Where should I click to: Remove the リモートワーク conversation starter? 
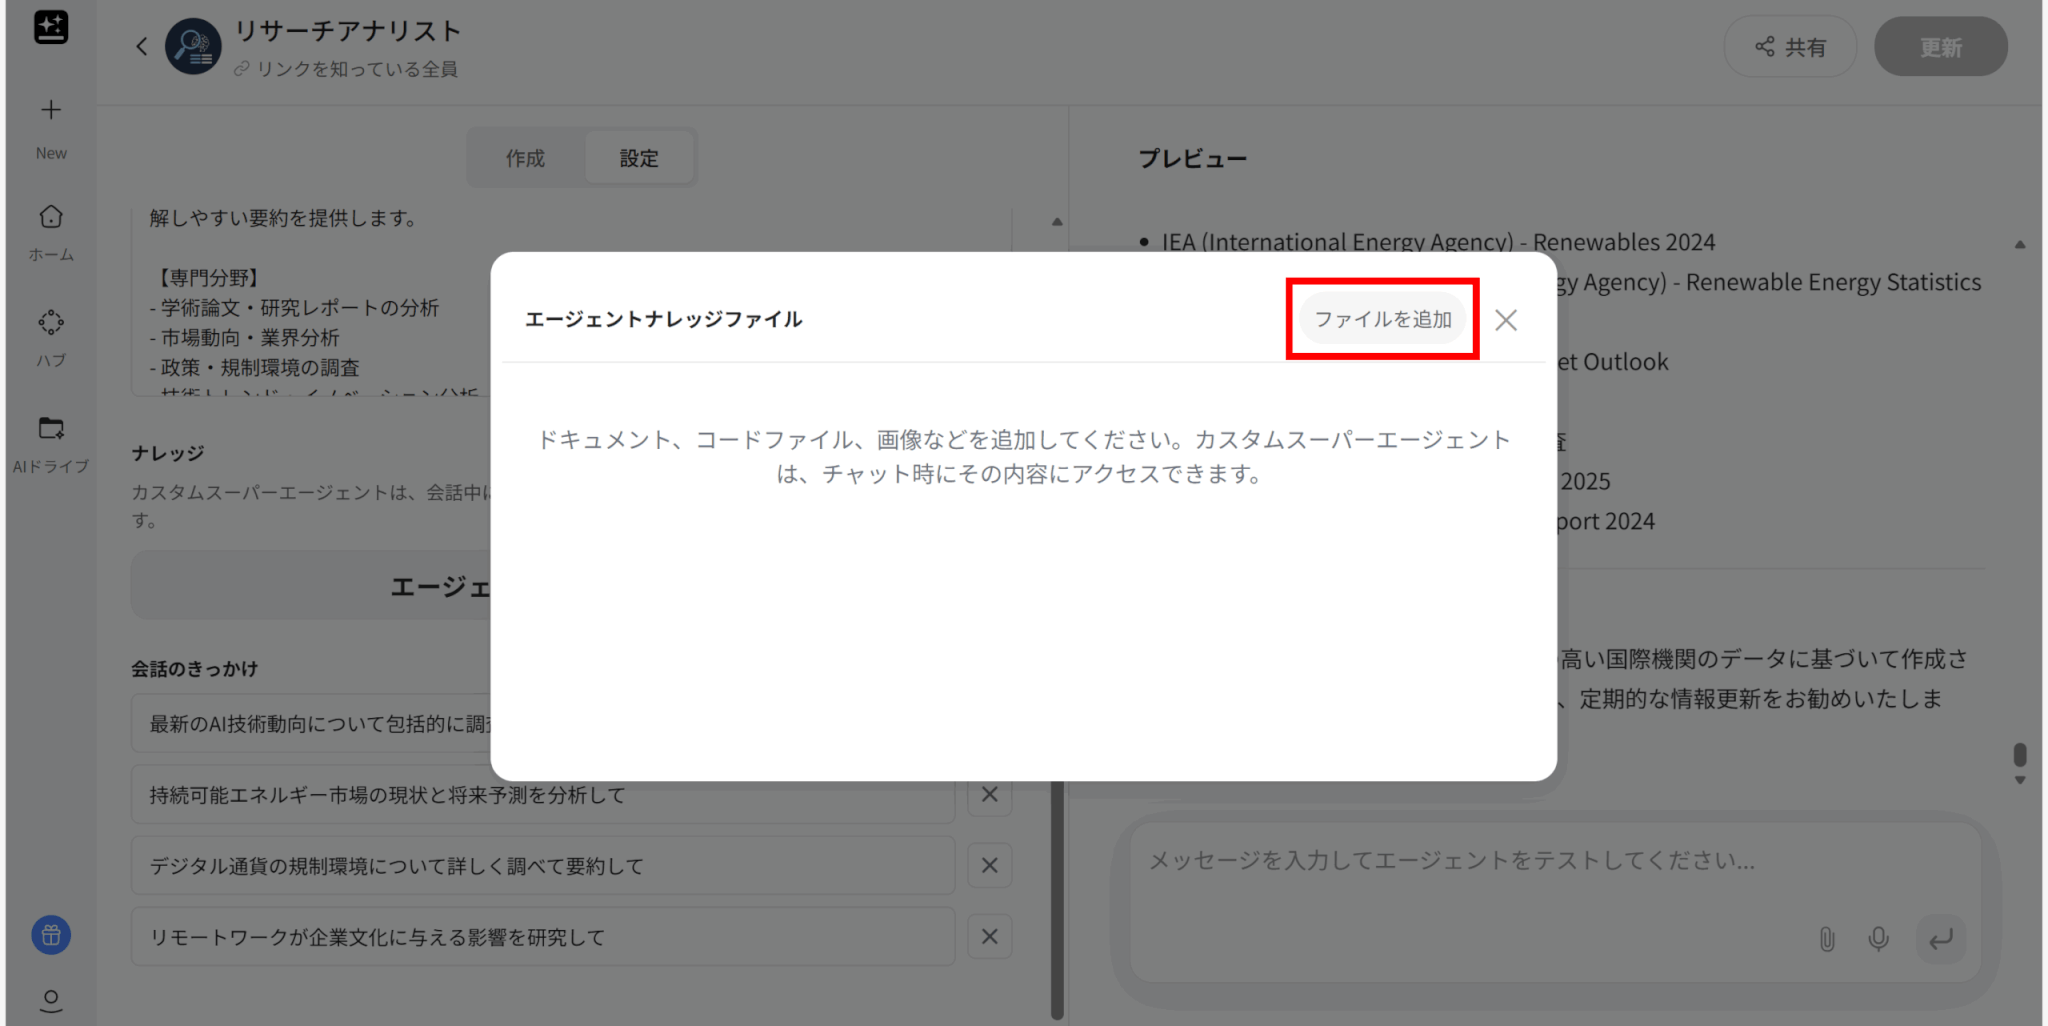pos(989,937)
